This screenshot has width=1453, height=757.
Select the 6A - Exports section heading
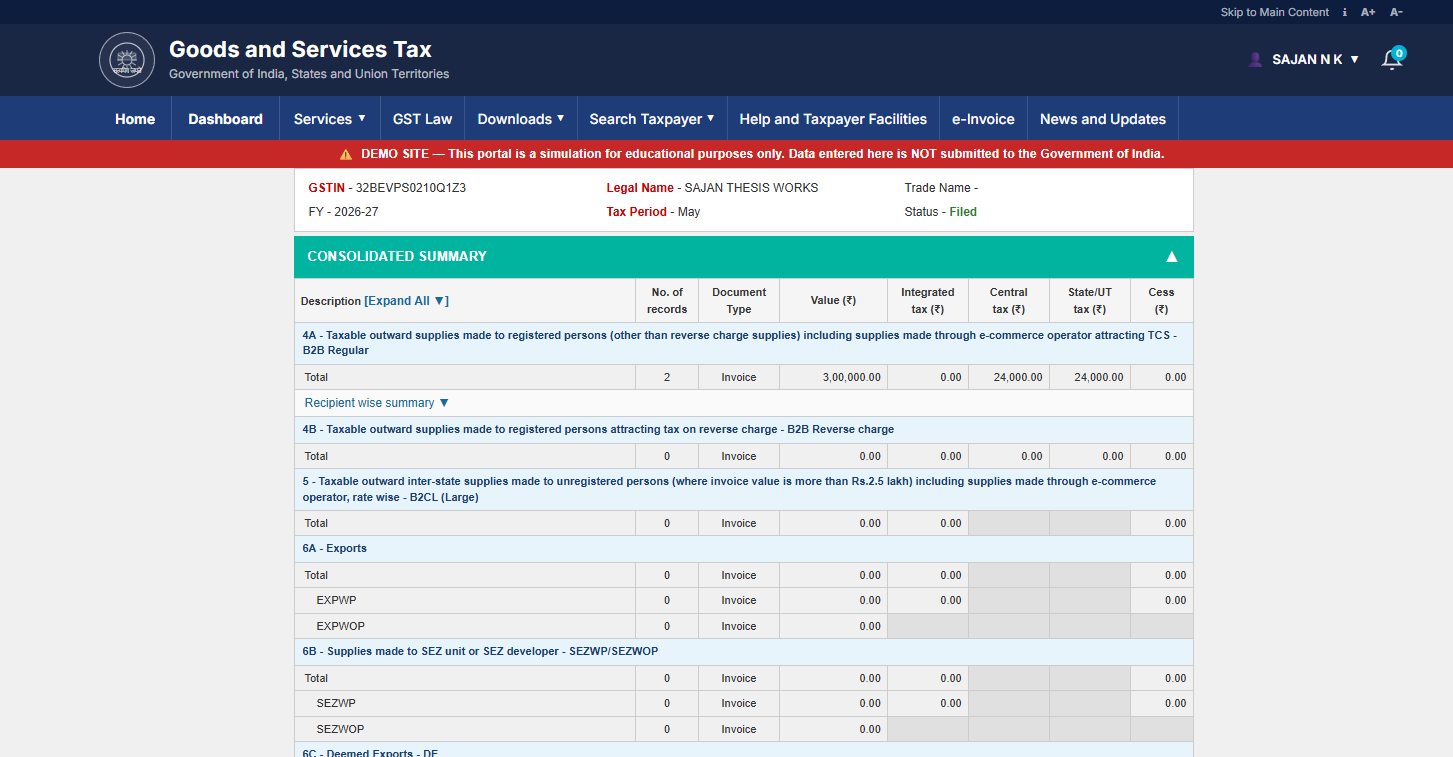point(744,549)
